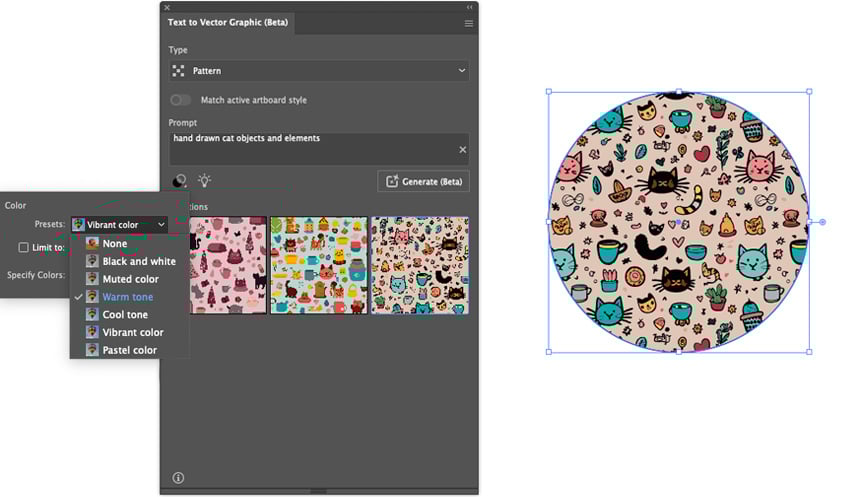Click the patterned circle on the artboard
Screen dimensions: 850x497
pos(679,222)
